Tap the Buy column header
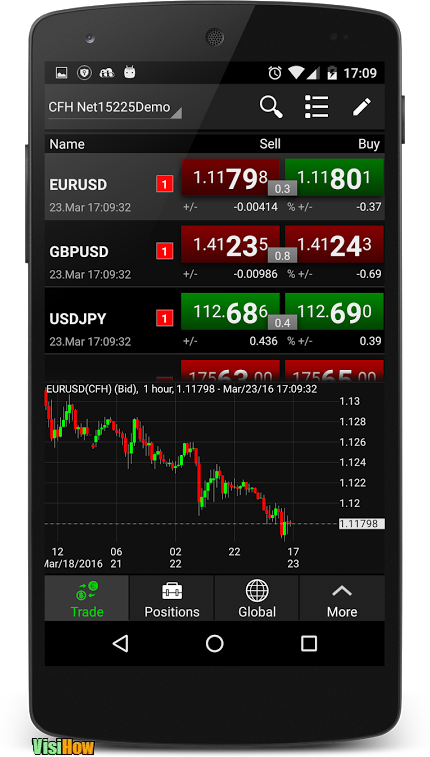The image size is (430, 757). point(369,144)
